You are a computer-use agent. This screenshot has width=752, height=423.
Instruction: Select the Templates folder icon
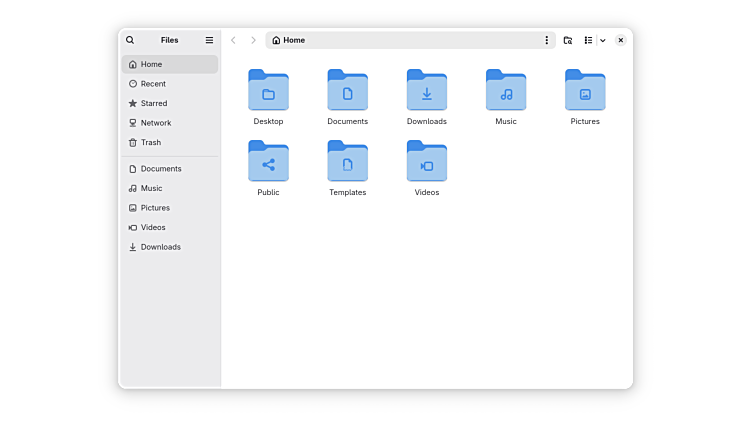coord(347,162)
